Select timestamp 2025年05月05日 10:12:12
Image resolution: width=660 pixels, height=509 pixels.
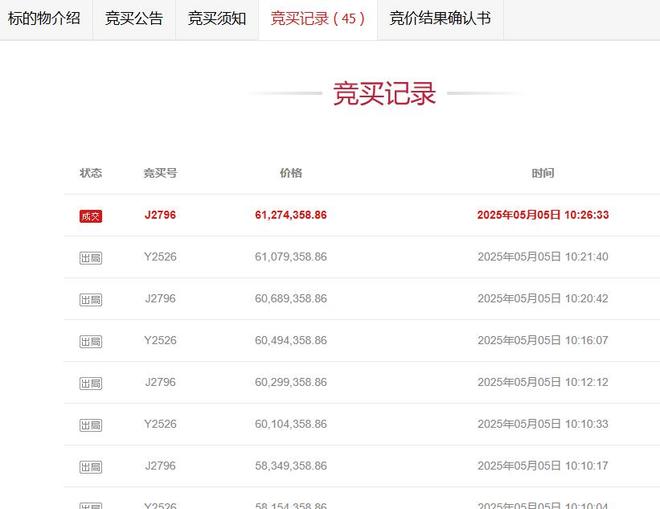pos(543,382)
